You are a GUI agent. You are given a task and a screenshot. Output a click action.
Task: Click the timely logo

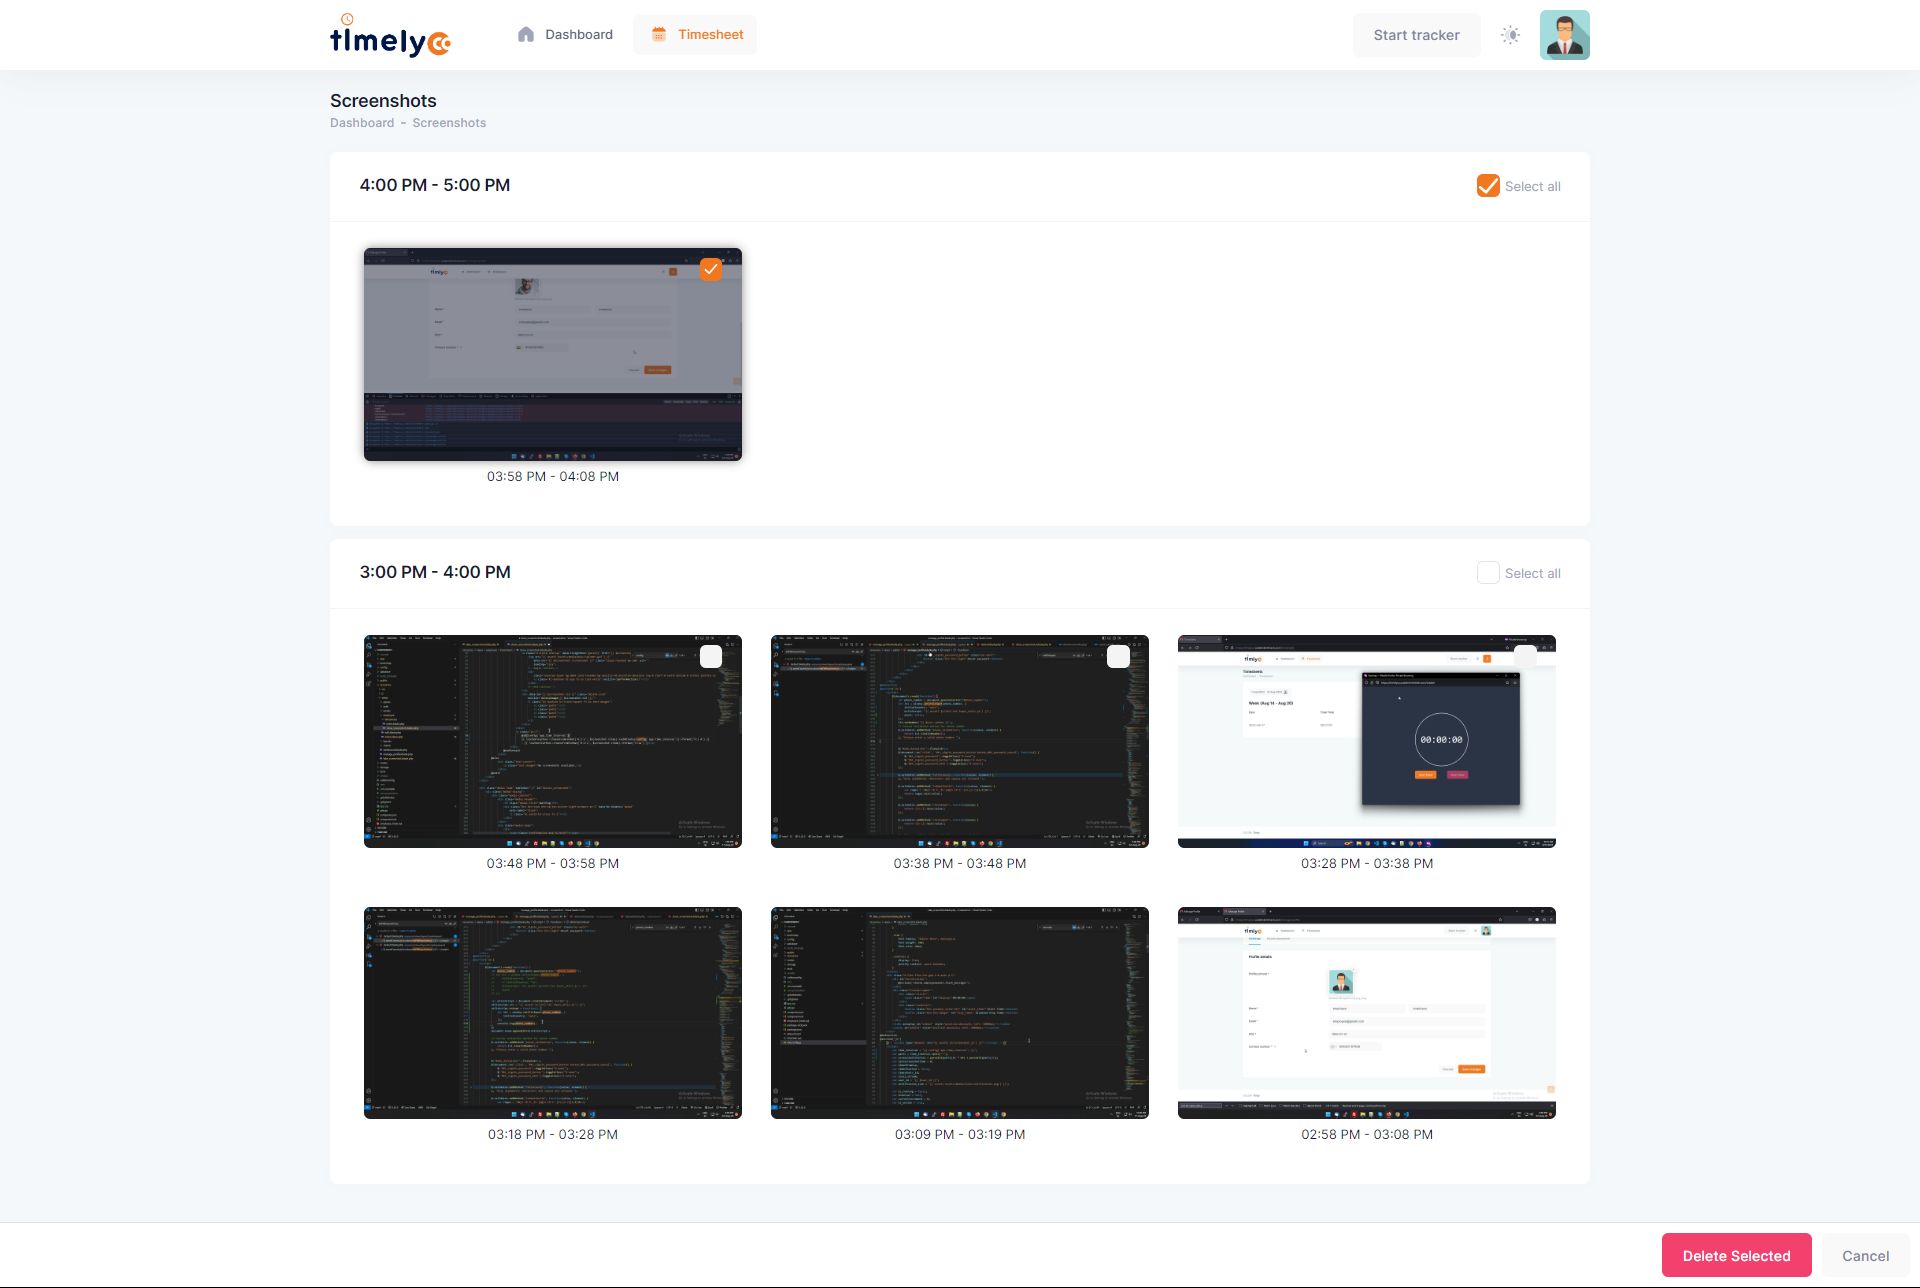(x=390, y=37)
